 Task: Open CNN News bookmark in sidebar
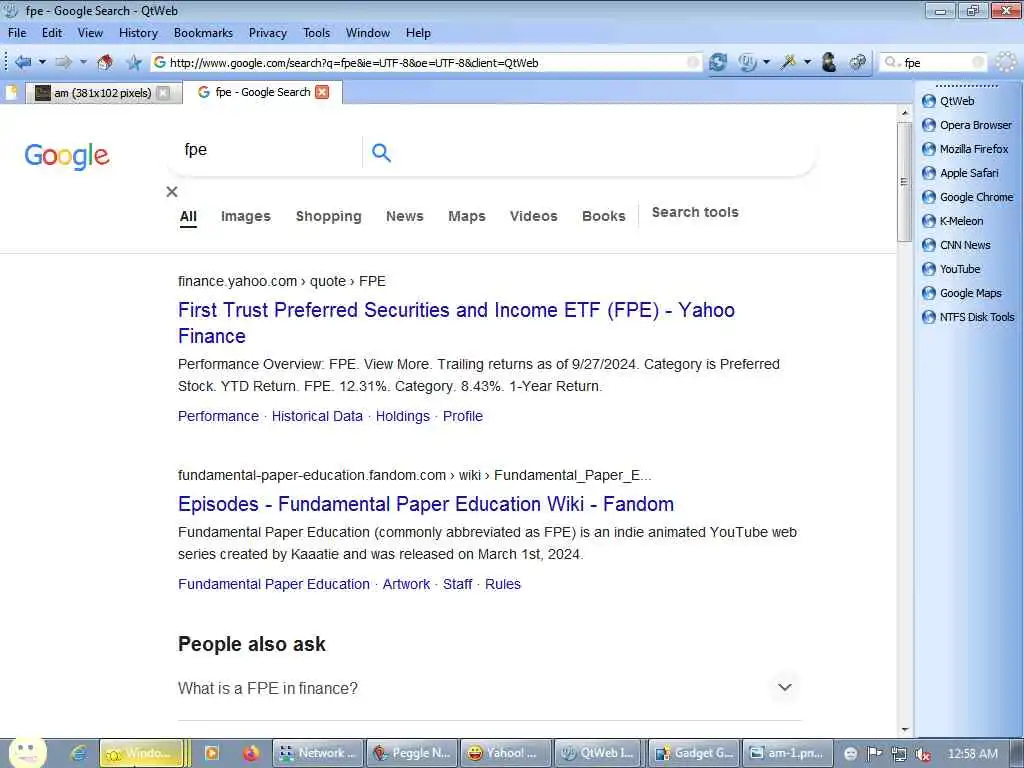click(x=956, y=245)
